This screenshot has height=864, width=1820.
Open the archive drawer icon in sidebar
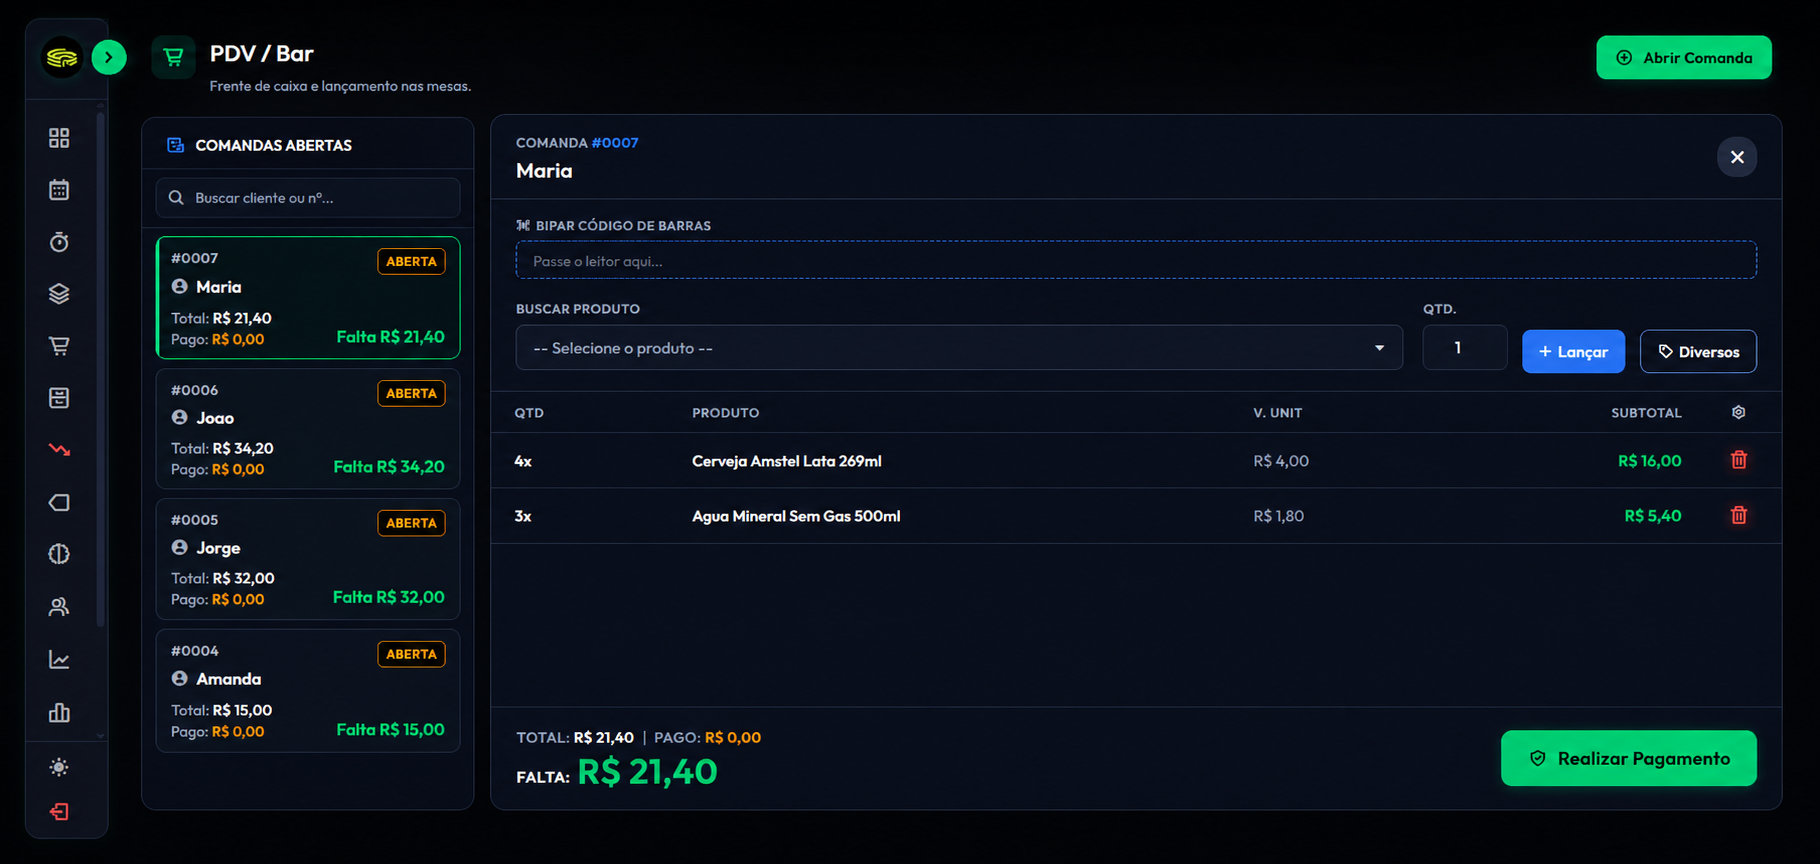point(59,398)
